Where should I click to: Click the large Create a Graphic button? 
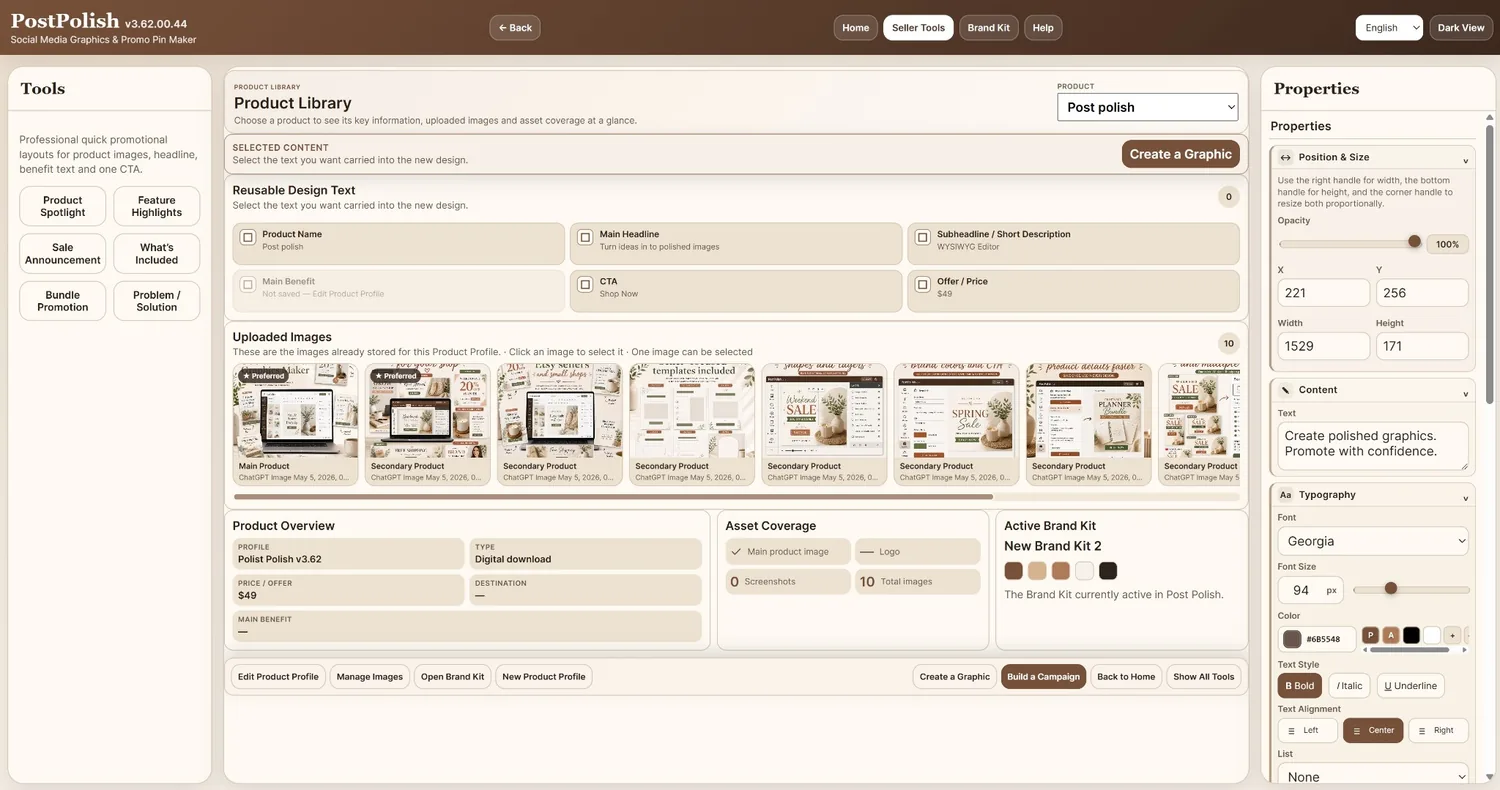(x=1180, y=154)
